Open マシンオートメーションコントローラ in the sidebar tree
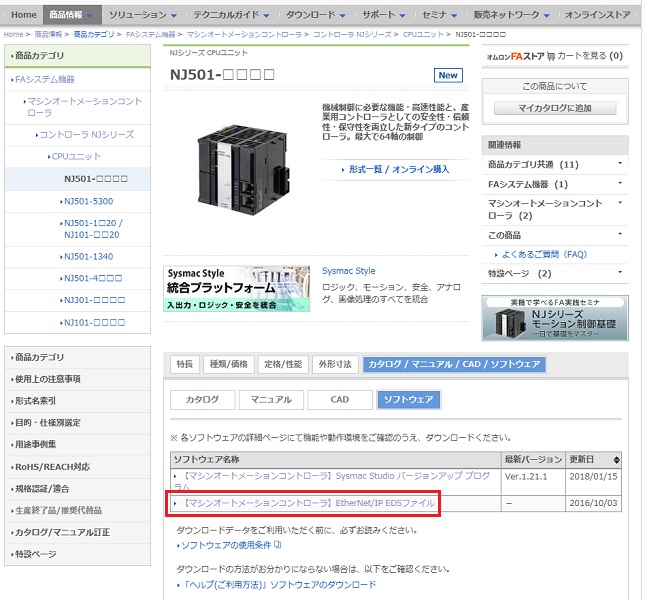645x600 pixels. point(84,107)
